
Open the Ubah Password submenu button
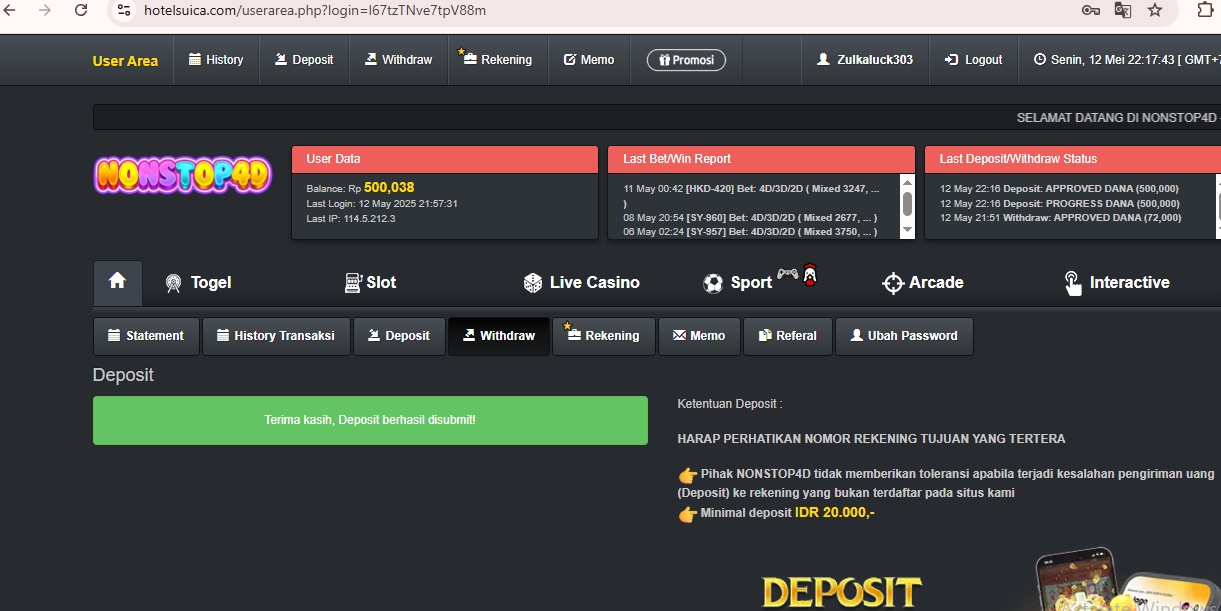(x=904, y=336)
